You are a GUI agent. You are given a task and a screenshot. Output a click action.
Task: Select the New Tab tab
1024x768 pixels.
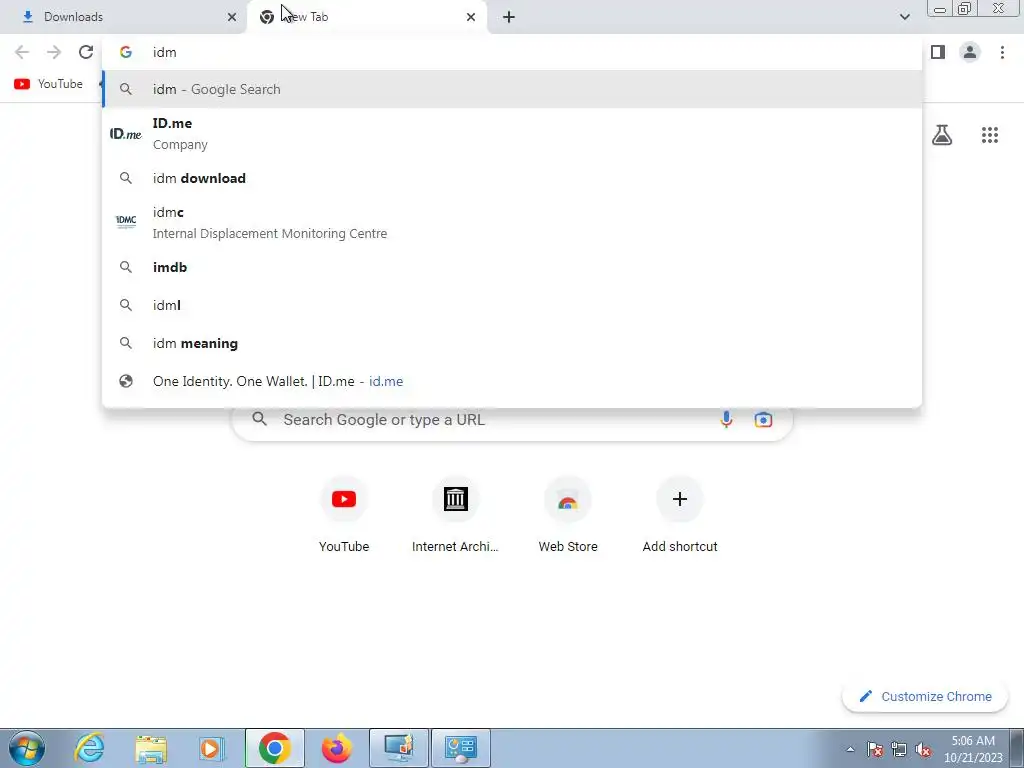[366, 17]
